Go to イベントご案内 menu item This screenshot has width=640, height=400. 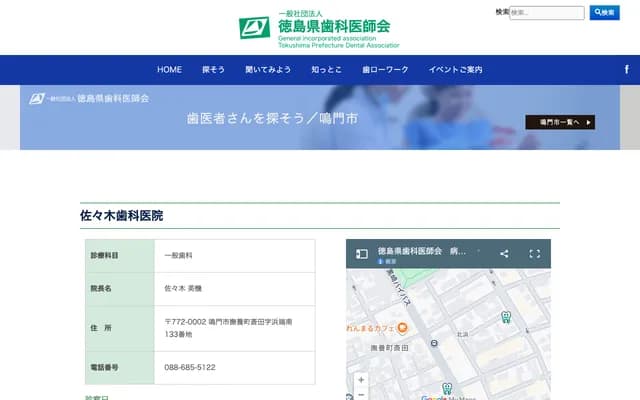click(x=455, y=70)
